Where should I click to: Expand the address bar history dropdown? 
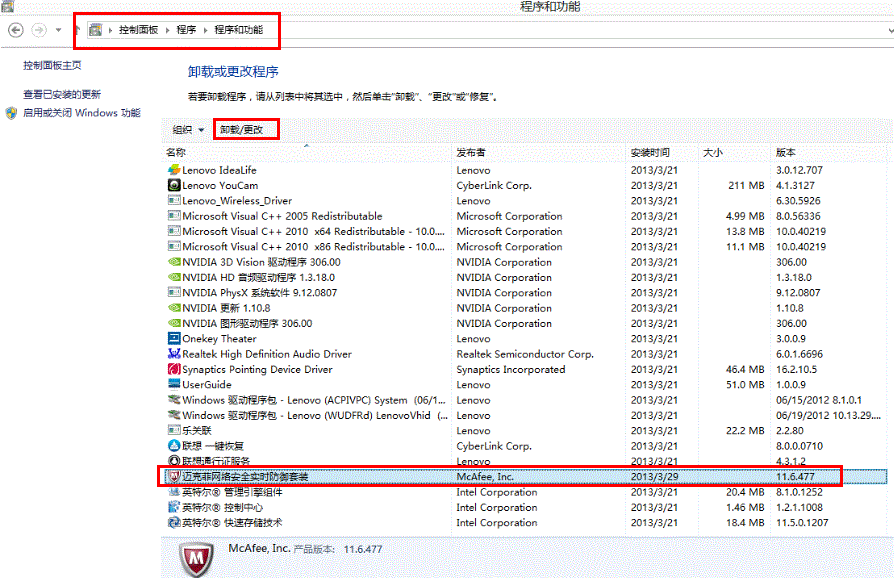point(889,30)
